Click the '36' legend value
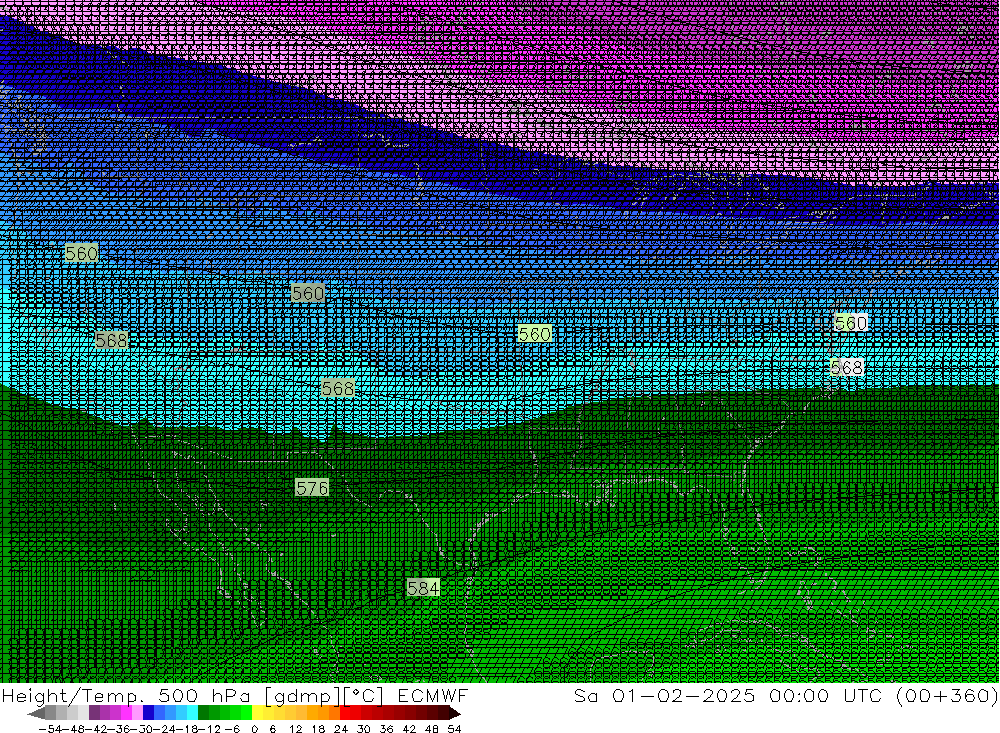 click(386, 729)
